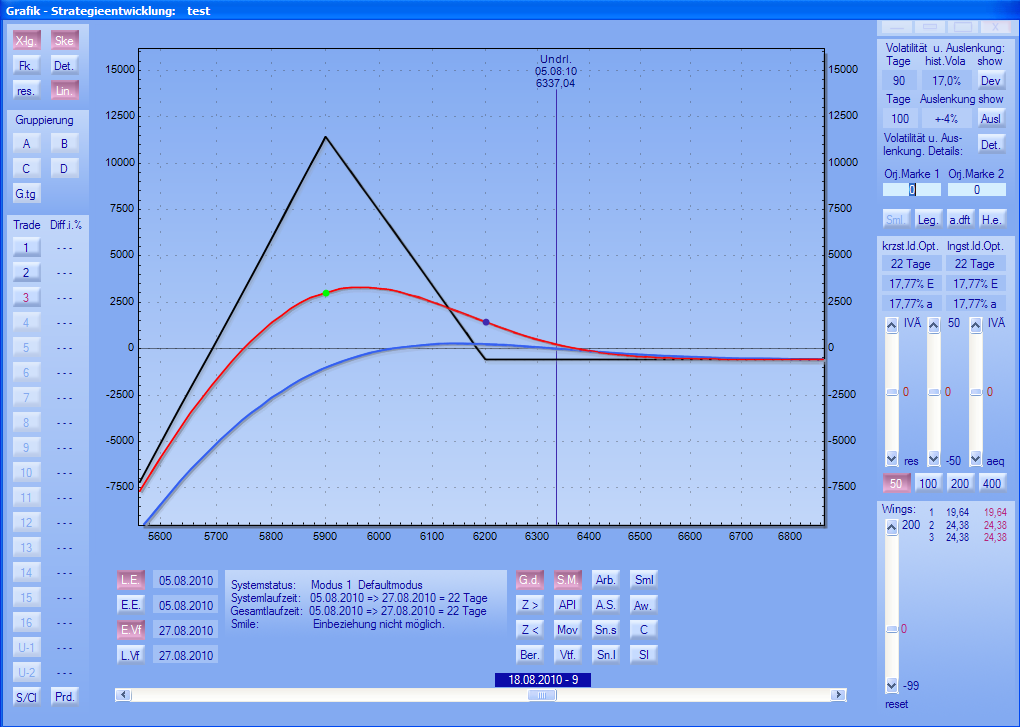Image resolution: width=1020 pixels, height=727 pixels.
Task: Toggle the Lin. display mode
Action: tap(64, 90)
